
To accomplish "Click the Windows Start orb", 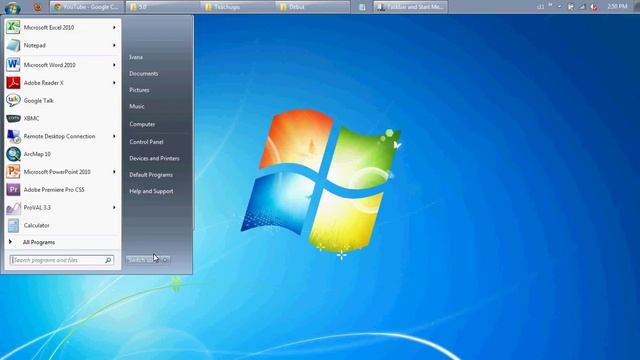I will tap(13, 7).
